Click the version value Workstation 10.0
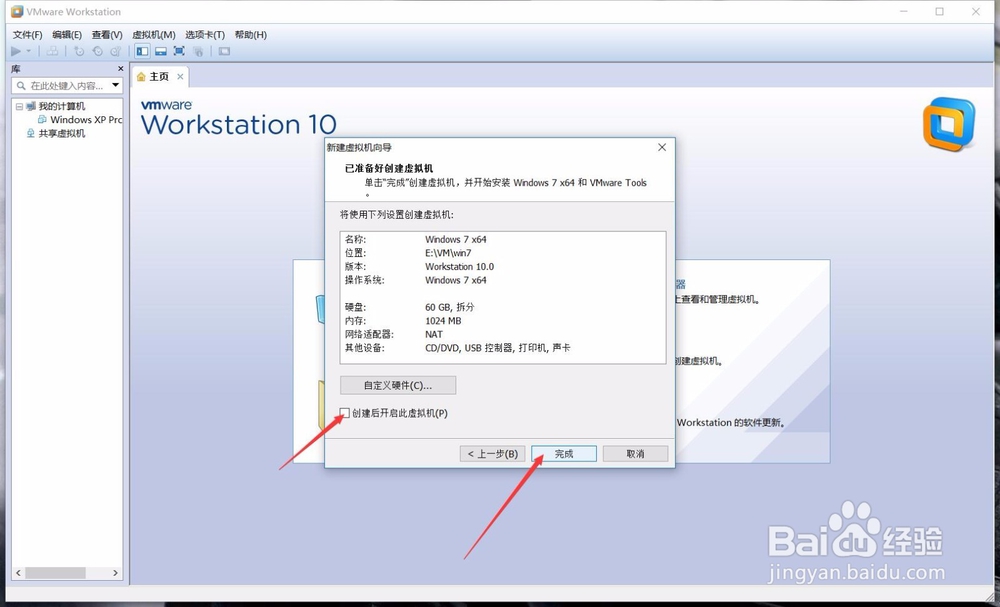The width and height of the screenshot is (1000, 607). coord(459,267)
